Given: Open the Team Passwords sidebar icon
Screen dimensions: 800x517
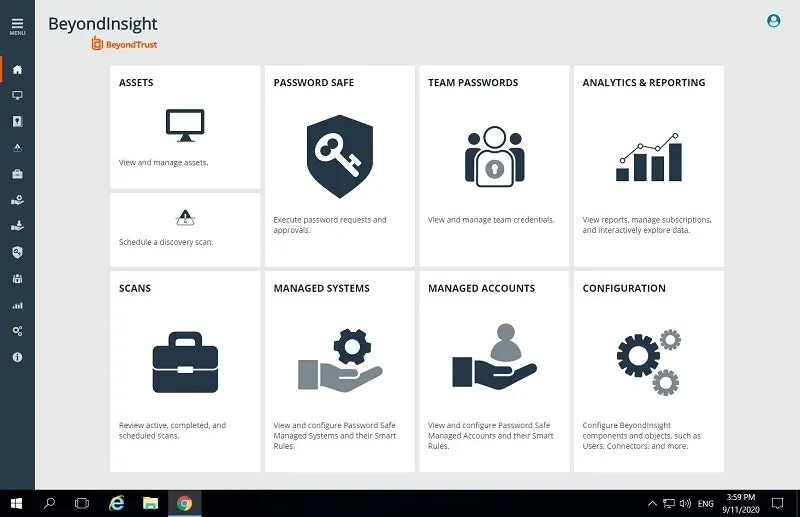Looking at the screenshot, I should tap(17, 279).
